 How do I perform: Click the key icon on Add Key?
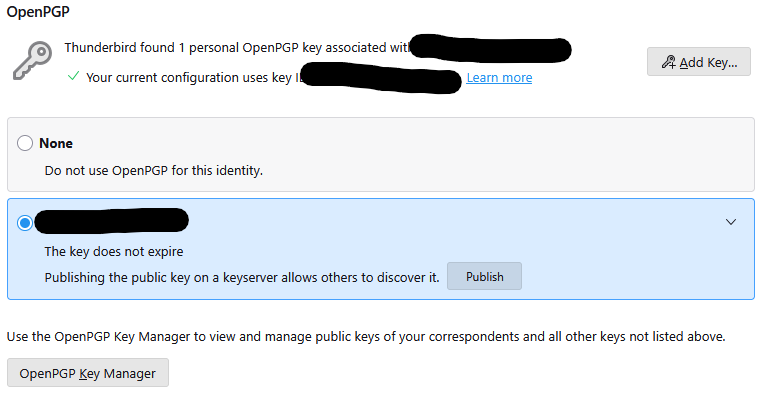click(668, 62)
